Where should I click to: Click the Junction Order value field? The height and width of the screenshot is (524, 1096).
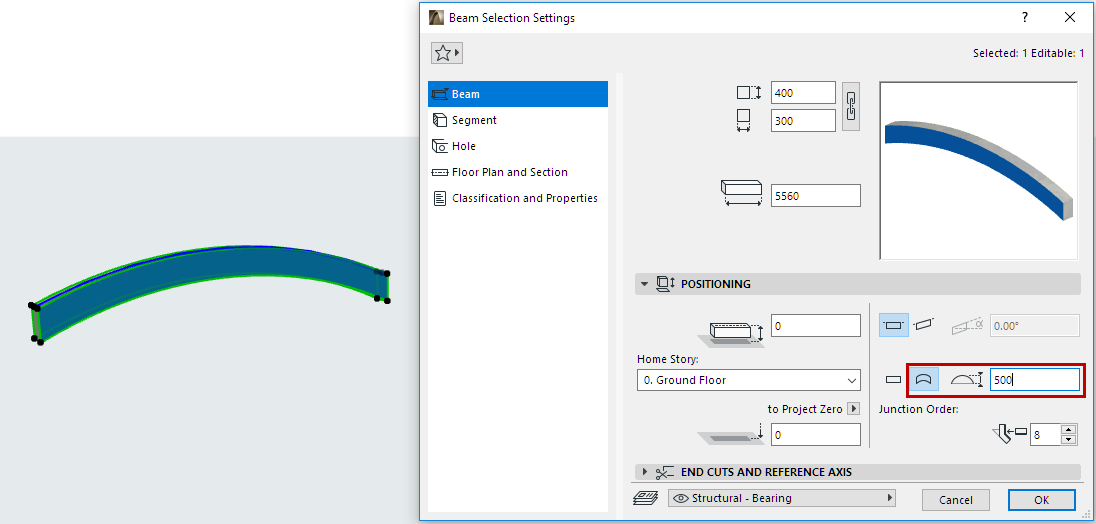[x=1046, y=435]
